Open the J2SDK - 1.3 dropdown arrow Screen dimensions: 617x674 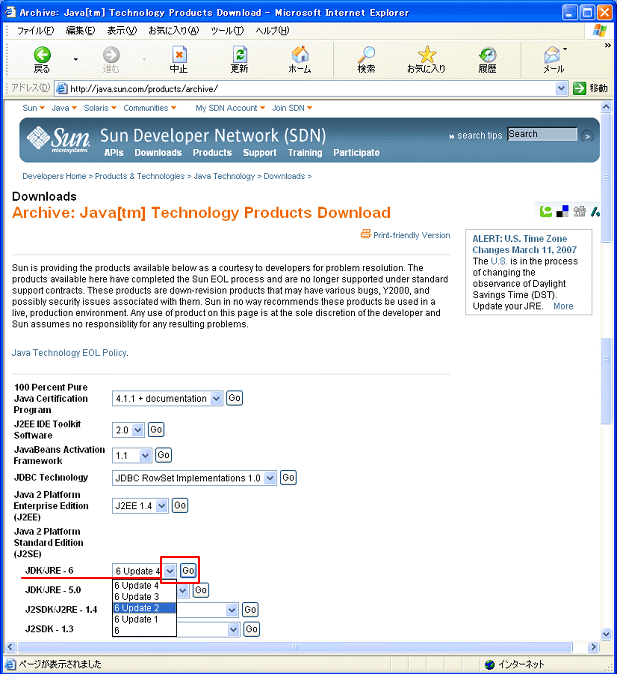233,630
